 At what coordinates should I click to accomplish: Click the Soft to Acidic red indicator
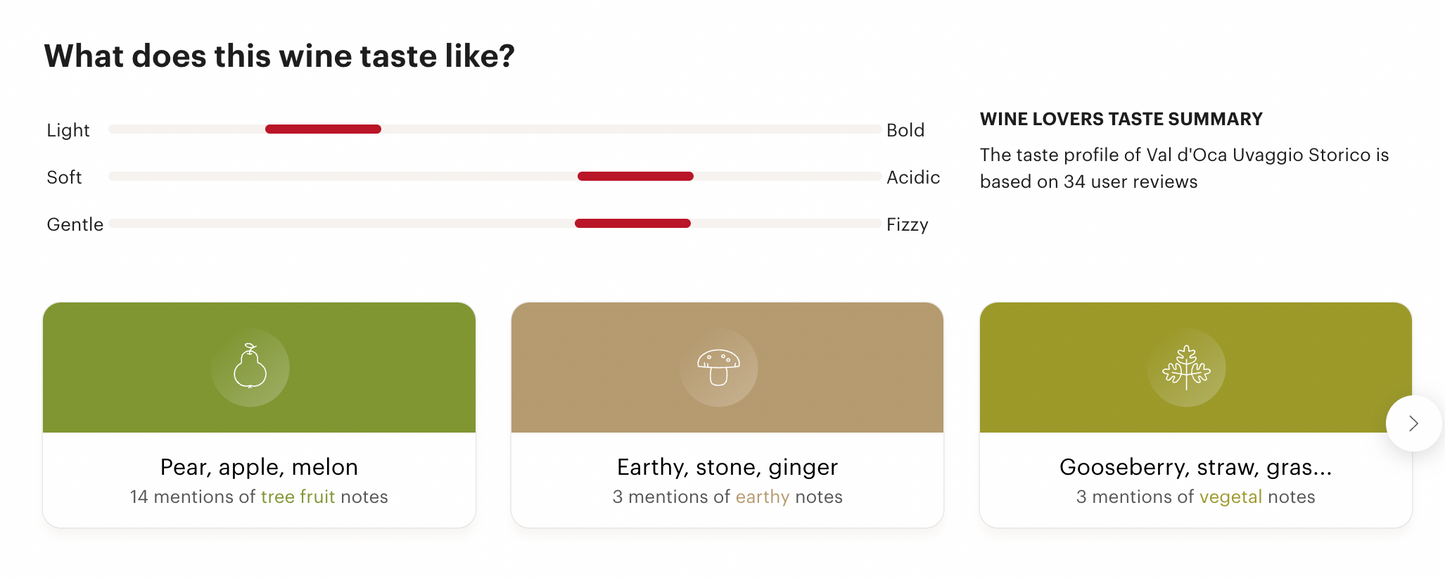(635, 176)
